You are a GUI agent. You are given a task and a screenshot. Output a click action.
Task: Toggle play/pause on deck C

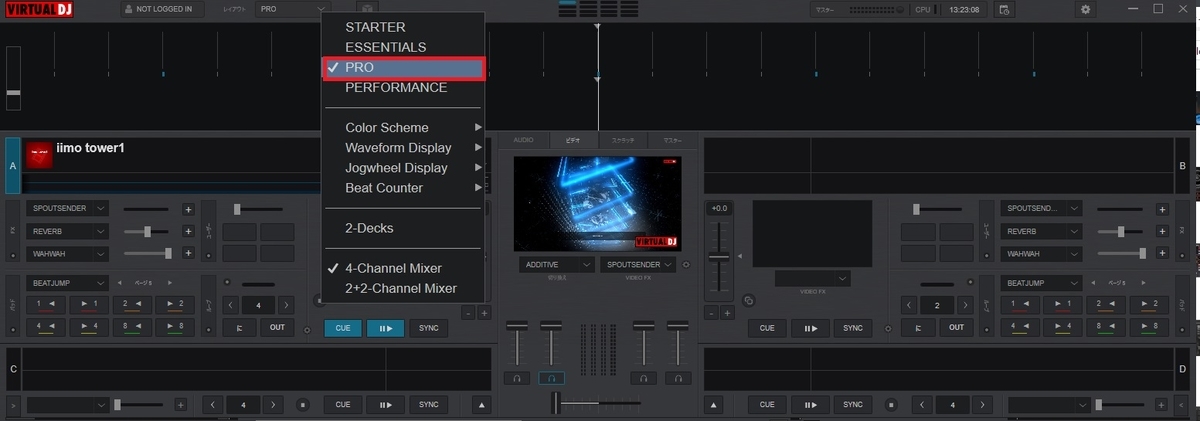pyautogui.click(x=385, y=405)
